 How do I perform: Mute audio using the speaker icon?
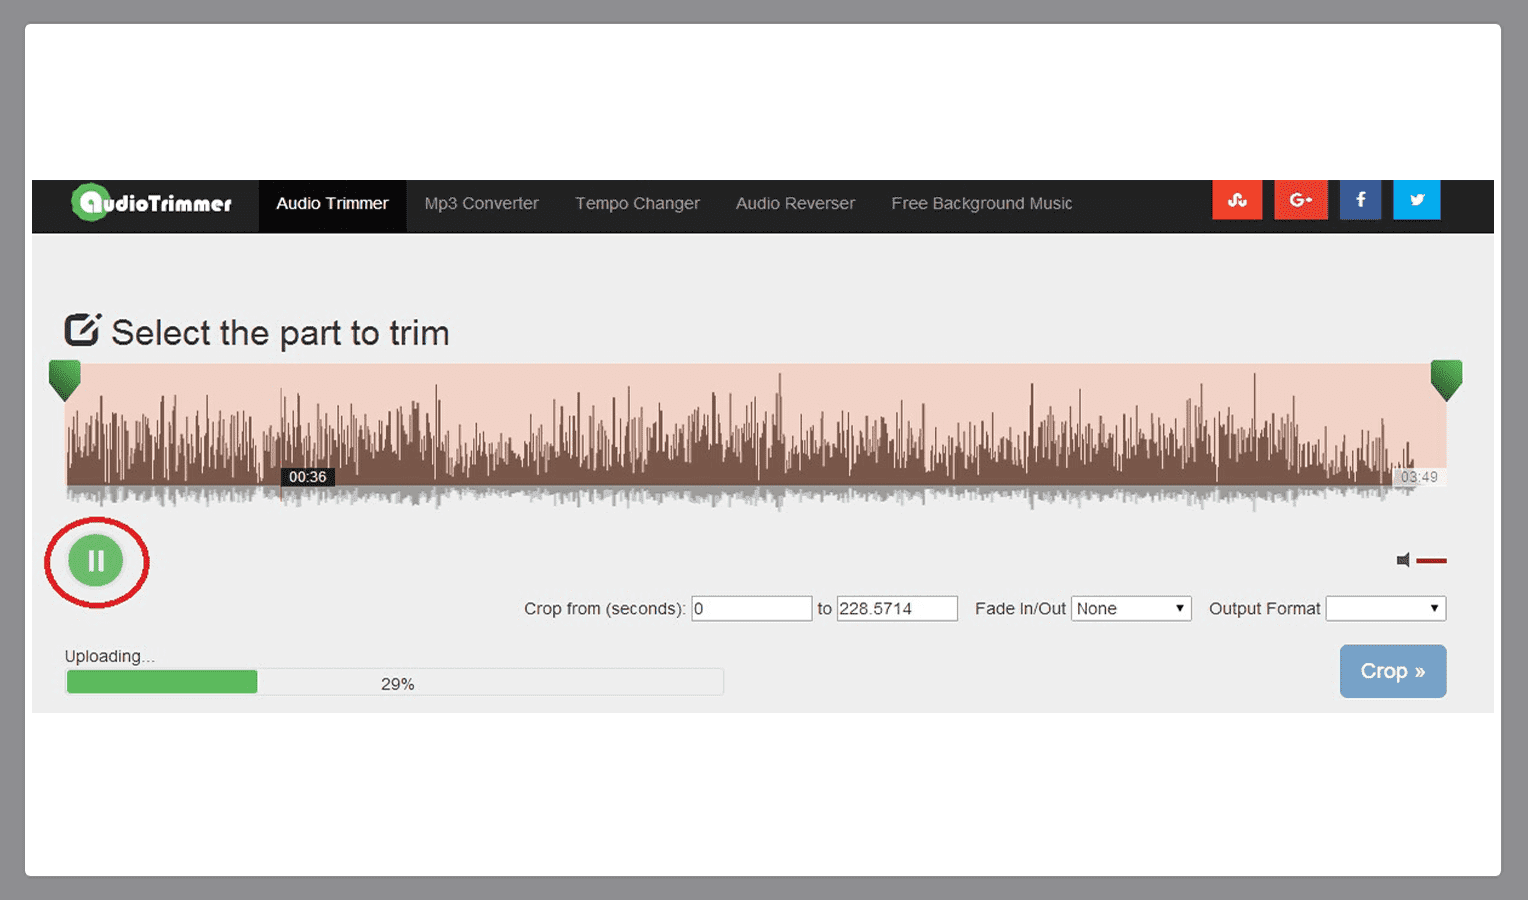[1403, 560]
